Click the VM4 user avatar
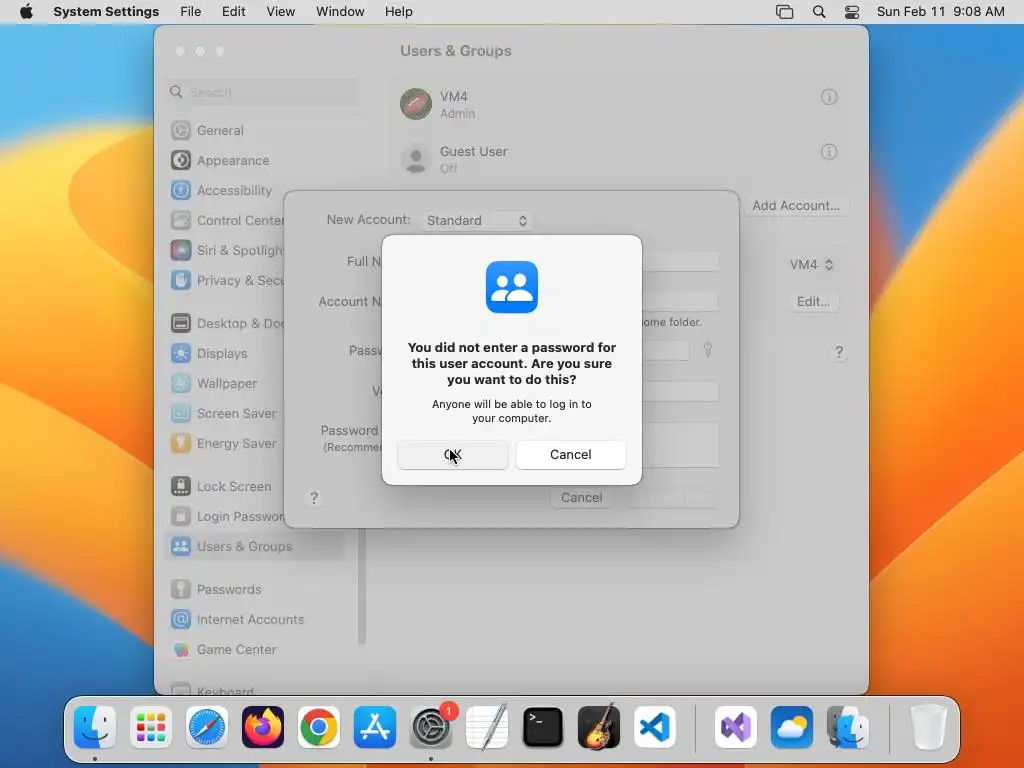The height and width of the screenshot is (768, 1024). click(416, 104)
